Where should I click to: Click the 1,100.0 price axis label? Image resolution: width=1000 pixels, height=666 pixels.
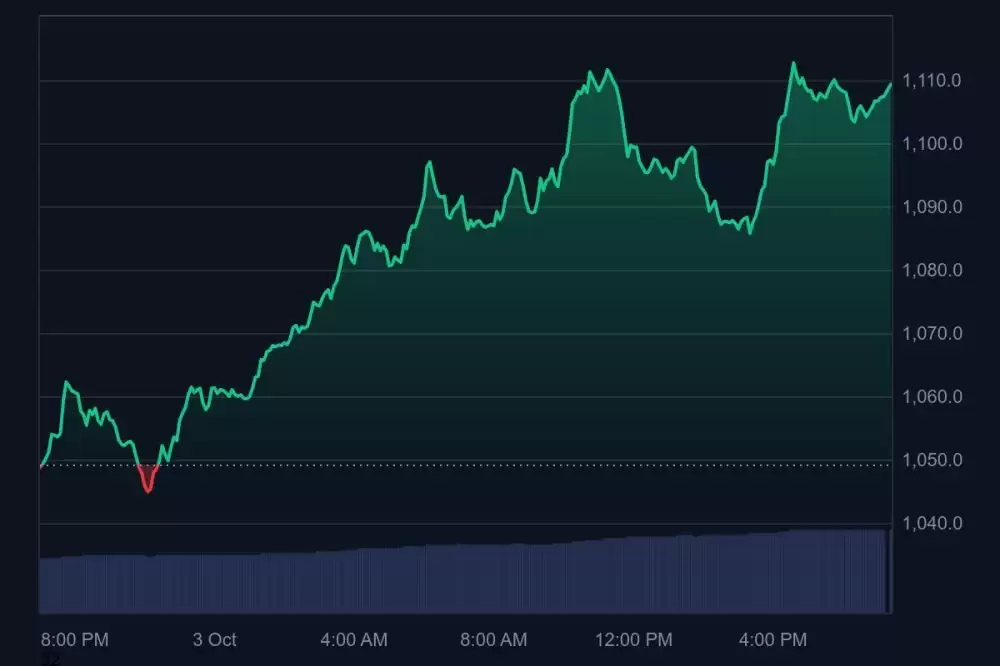point(932,144)
